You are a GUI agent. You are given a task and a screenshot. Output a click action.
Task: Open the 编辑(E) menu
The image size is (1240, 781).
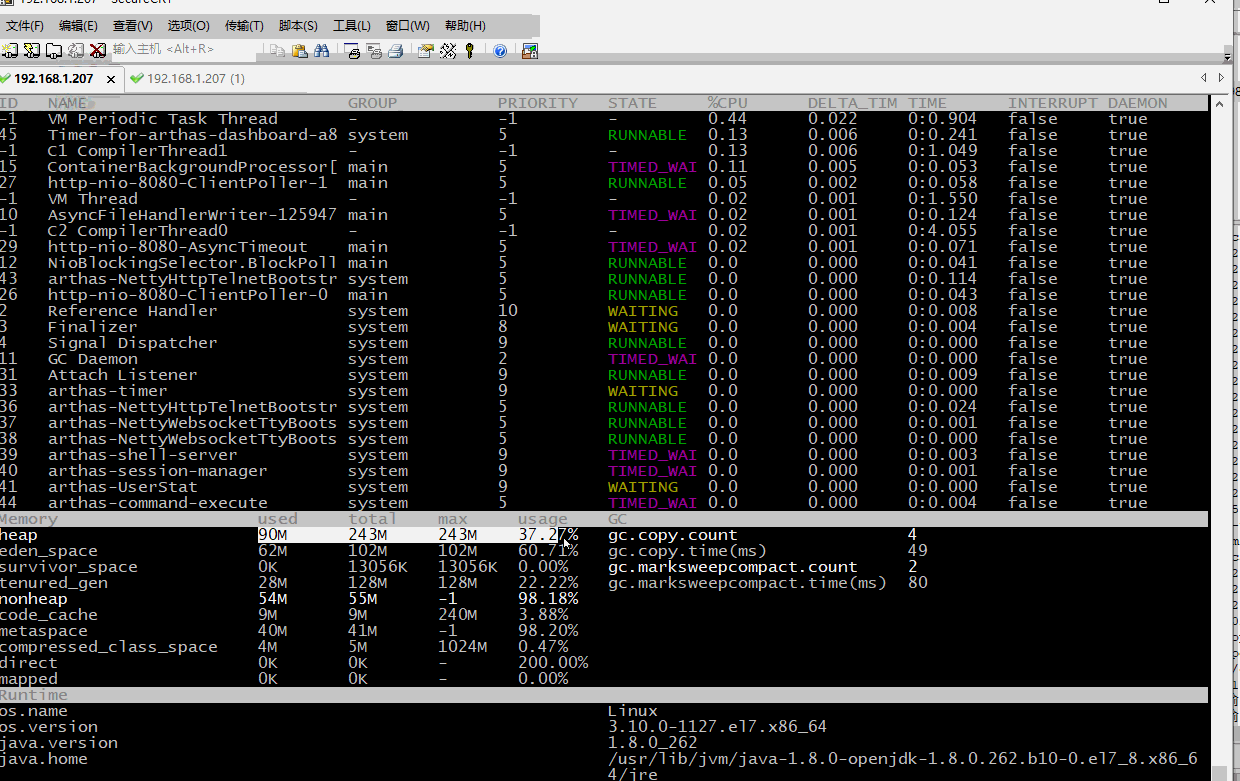(x=78, y=26)
